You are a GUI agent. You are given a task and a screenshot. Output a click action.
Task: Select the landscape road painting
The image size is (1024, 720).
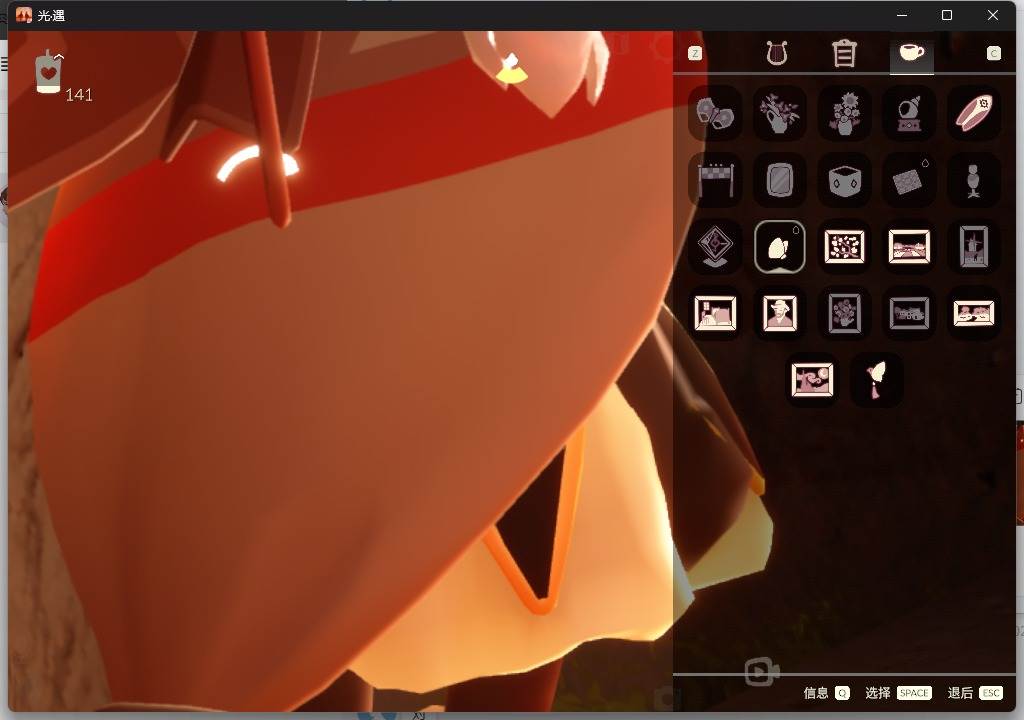point(909,246)
